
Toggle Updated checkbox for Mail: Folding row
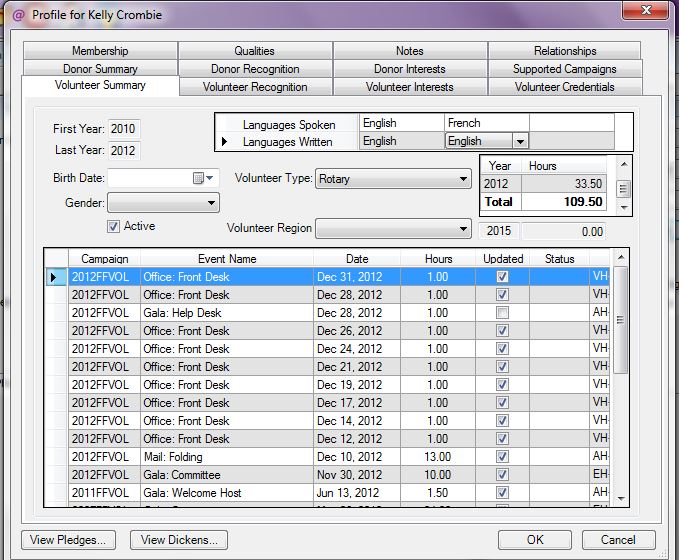[x=502, y=456]
